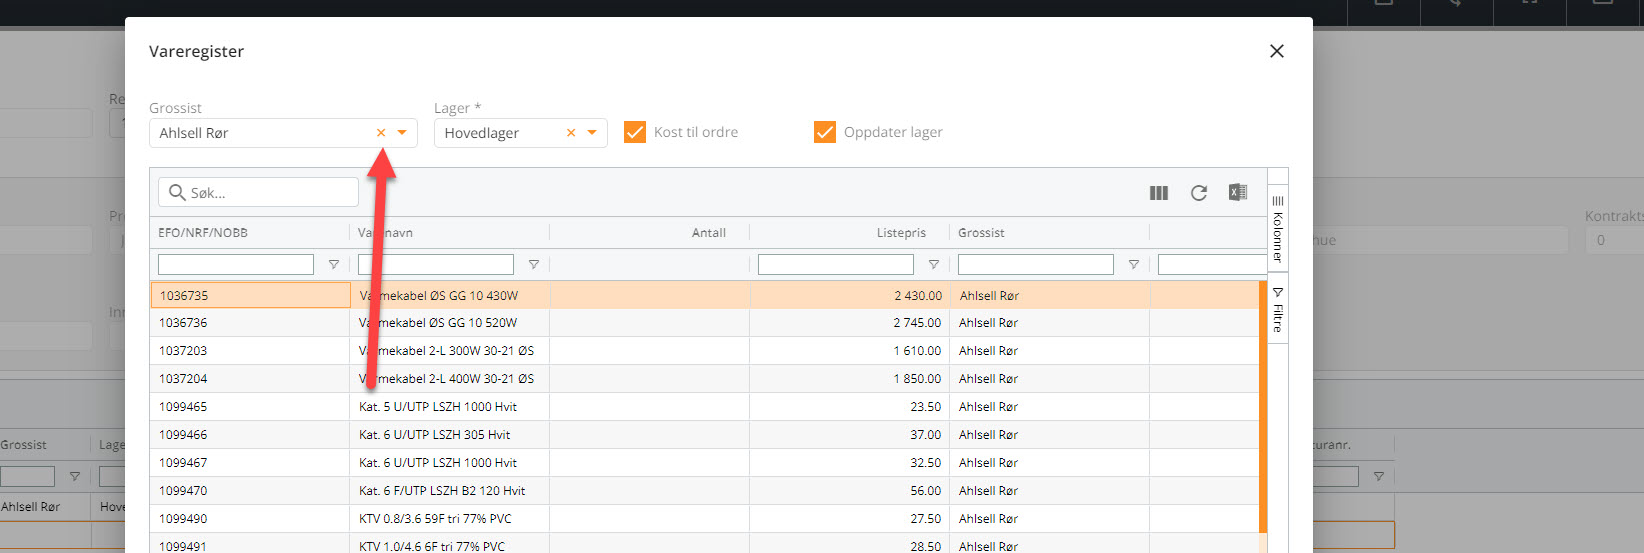Click the Grossist column filter input
This screenshot has width=1644, height=553.
tap(1036, 264)
